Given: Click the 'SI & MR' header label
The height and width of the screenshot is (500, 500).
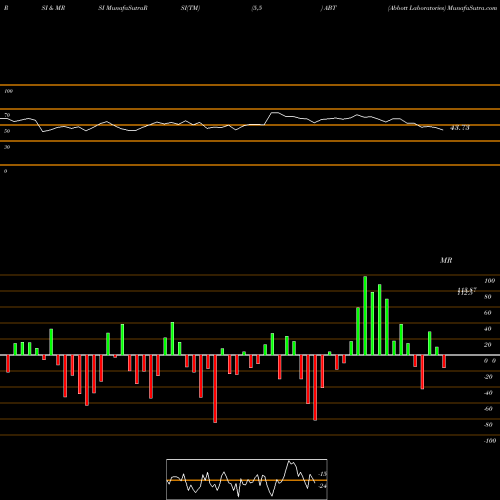Looking at the screenshot, I should 53,8.
